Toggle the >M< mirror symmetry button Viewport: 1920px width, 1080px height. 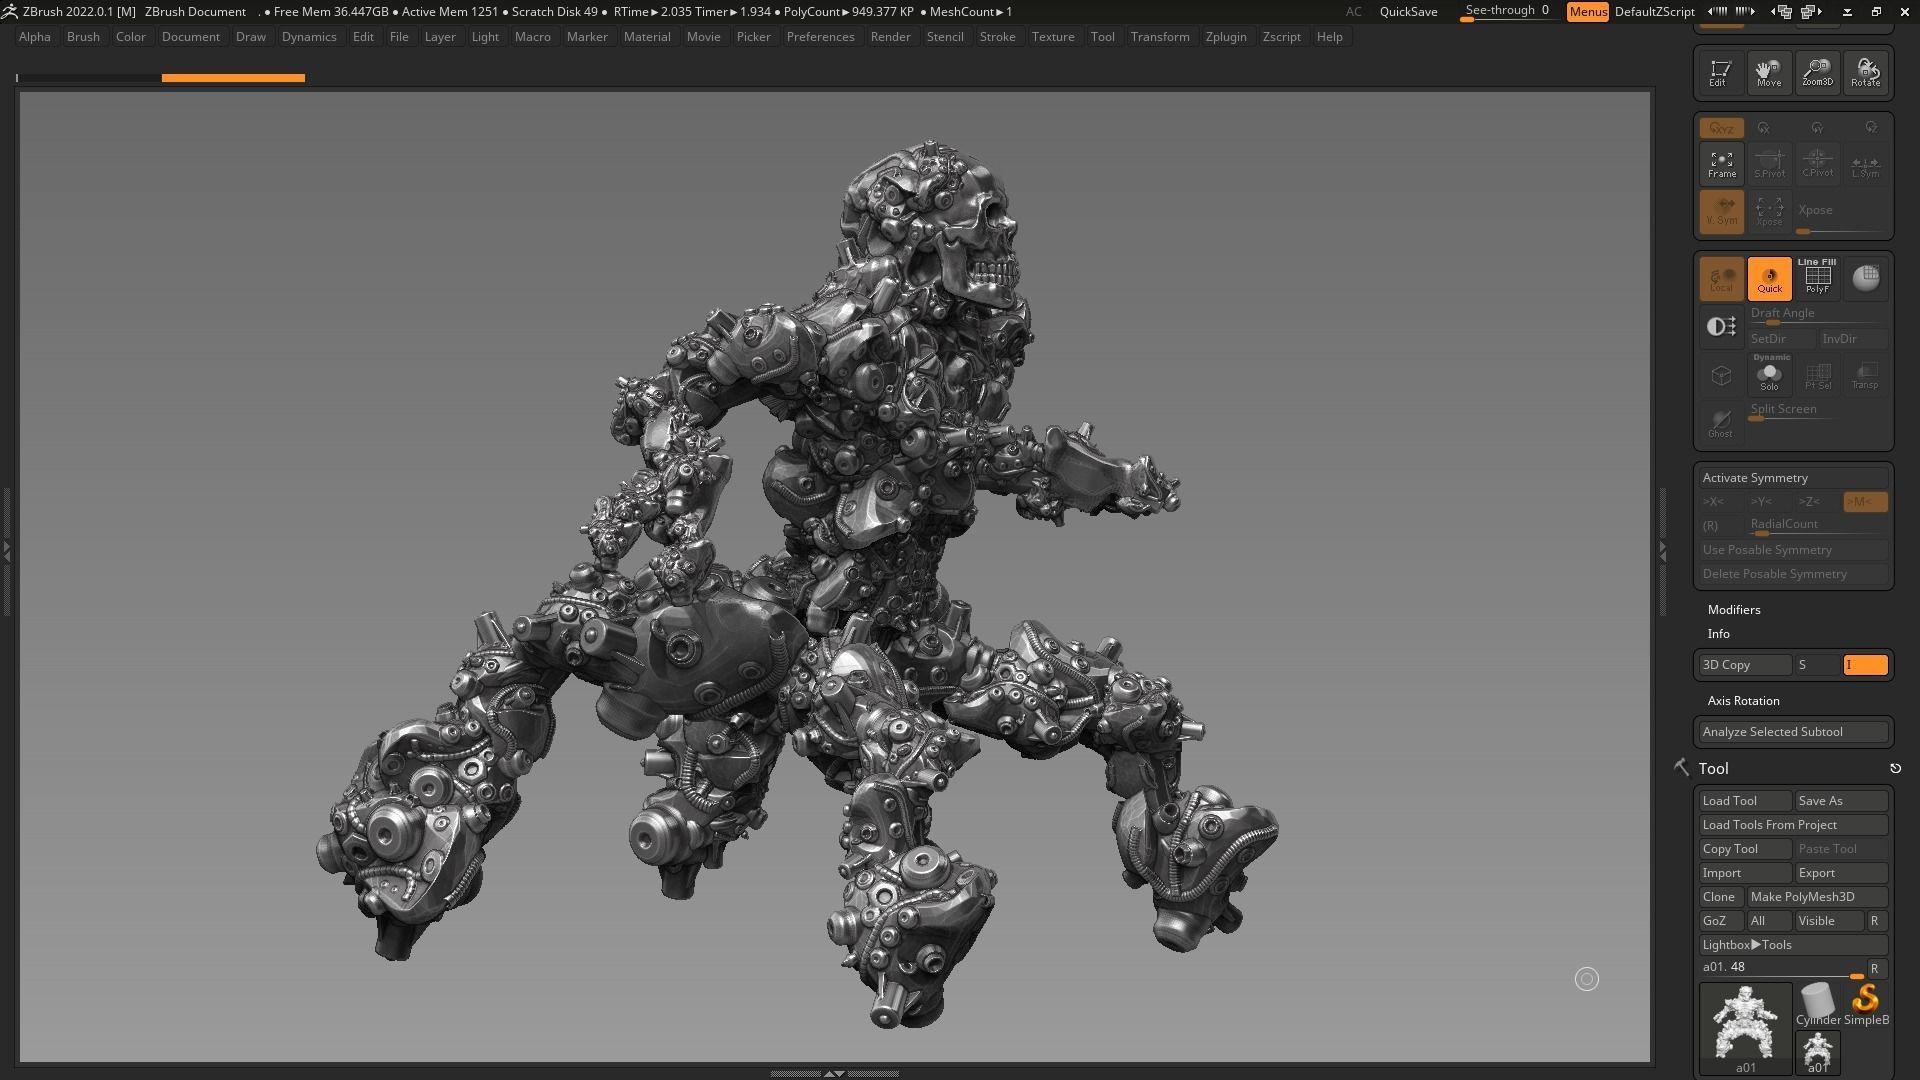pyautogui.click(x=1864, y=502)
